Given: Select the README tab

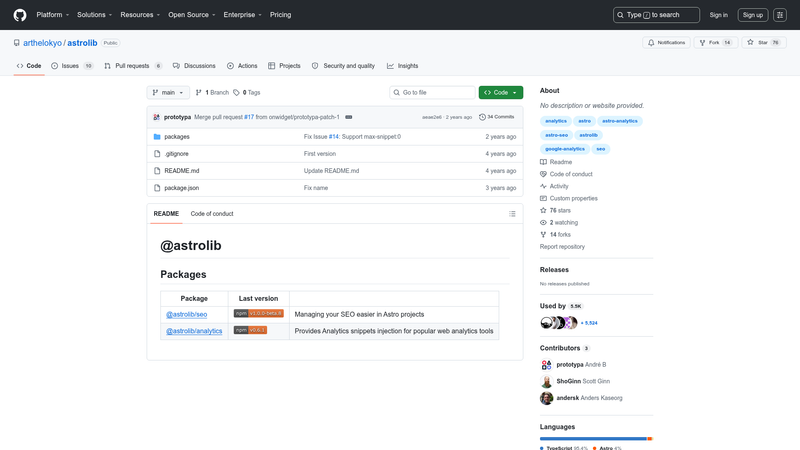Looking at the screenshot, I should tap(166, 214).
